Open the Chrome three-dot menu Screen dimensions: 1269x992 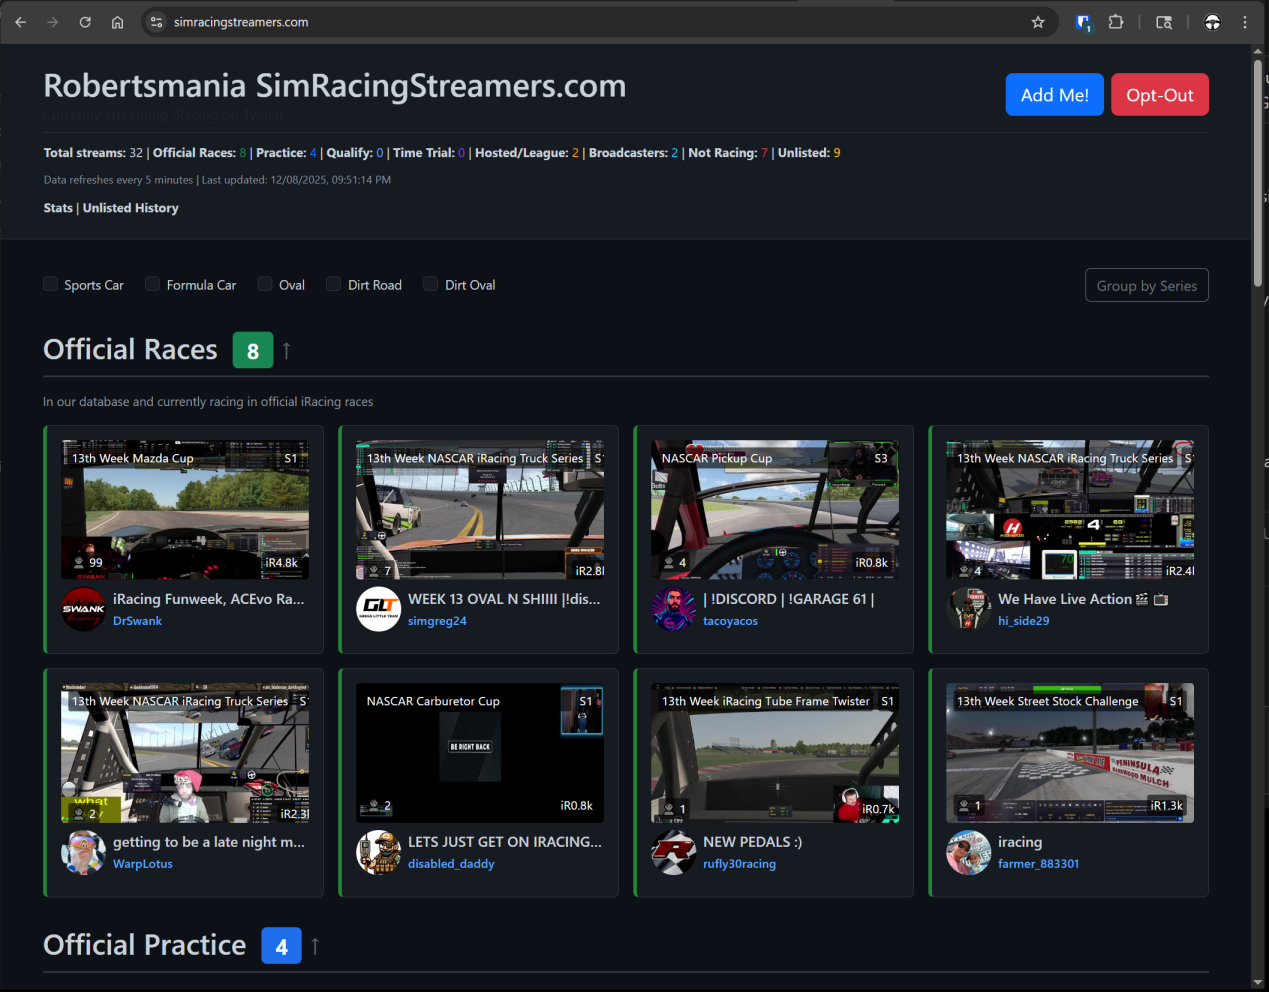1245,22
